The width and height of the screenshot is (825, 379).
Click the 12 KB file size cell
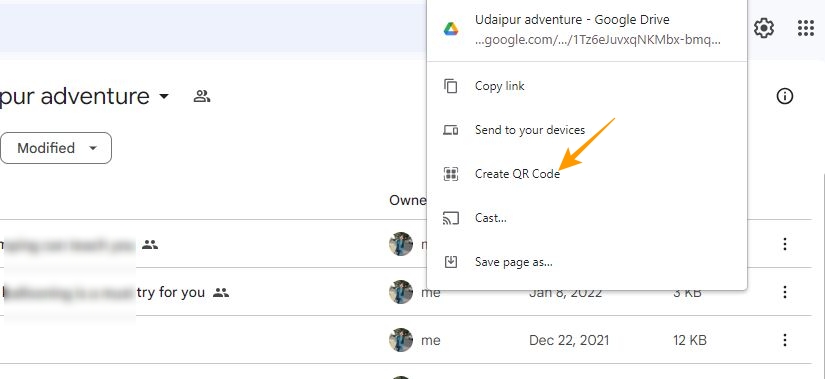click(x=690, y=340)
